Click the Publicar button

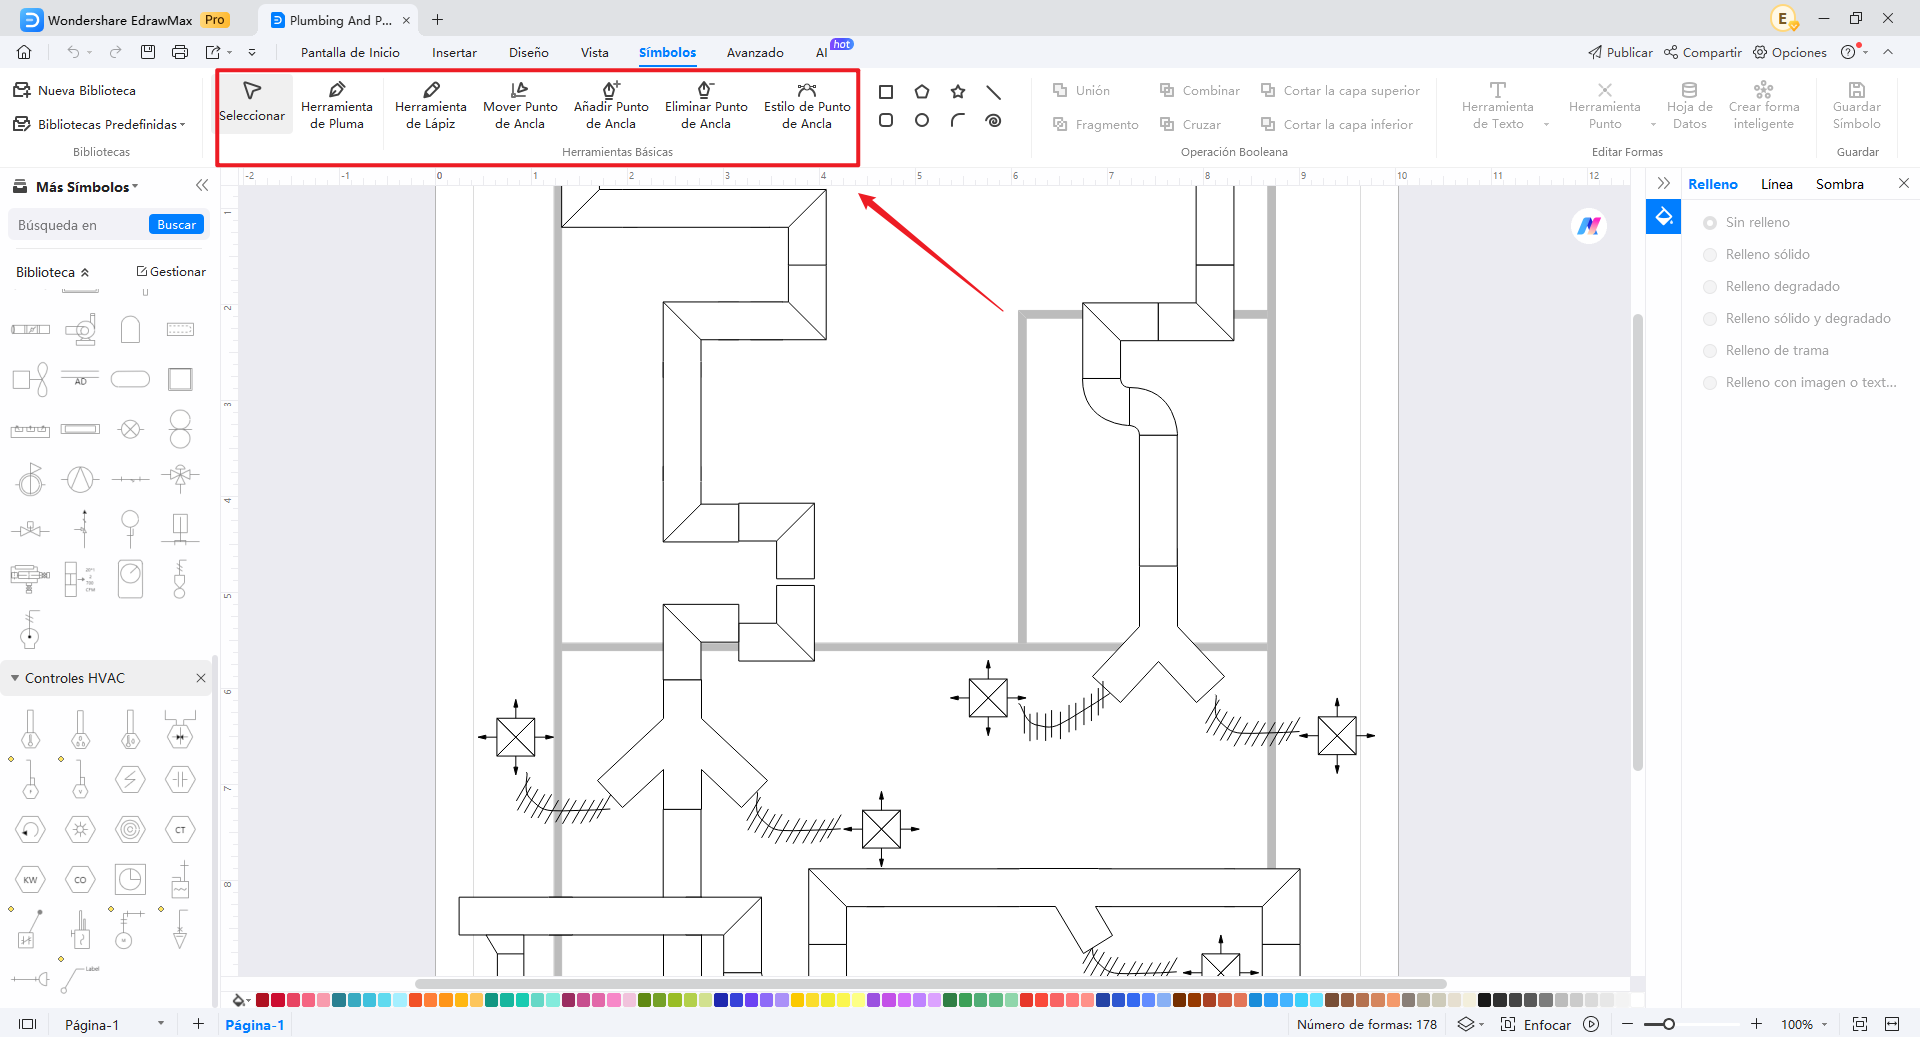click(1620, 52)
